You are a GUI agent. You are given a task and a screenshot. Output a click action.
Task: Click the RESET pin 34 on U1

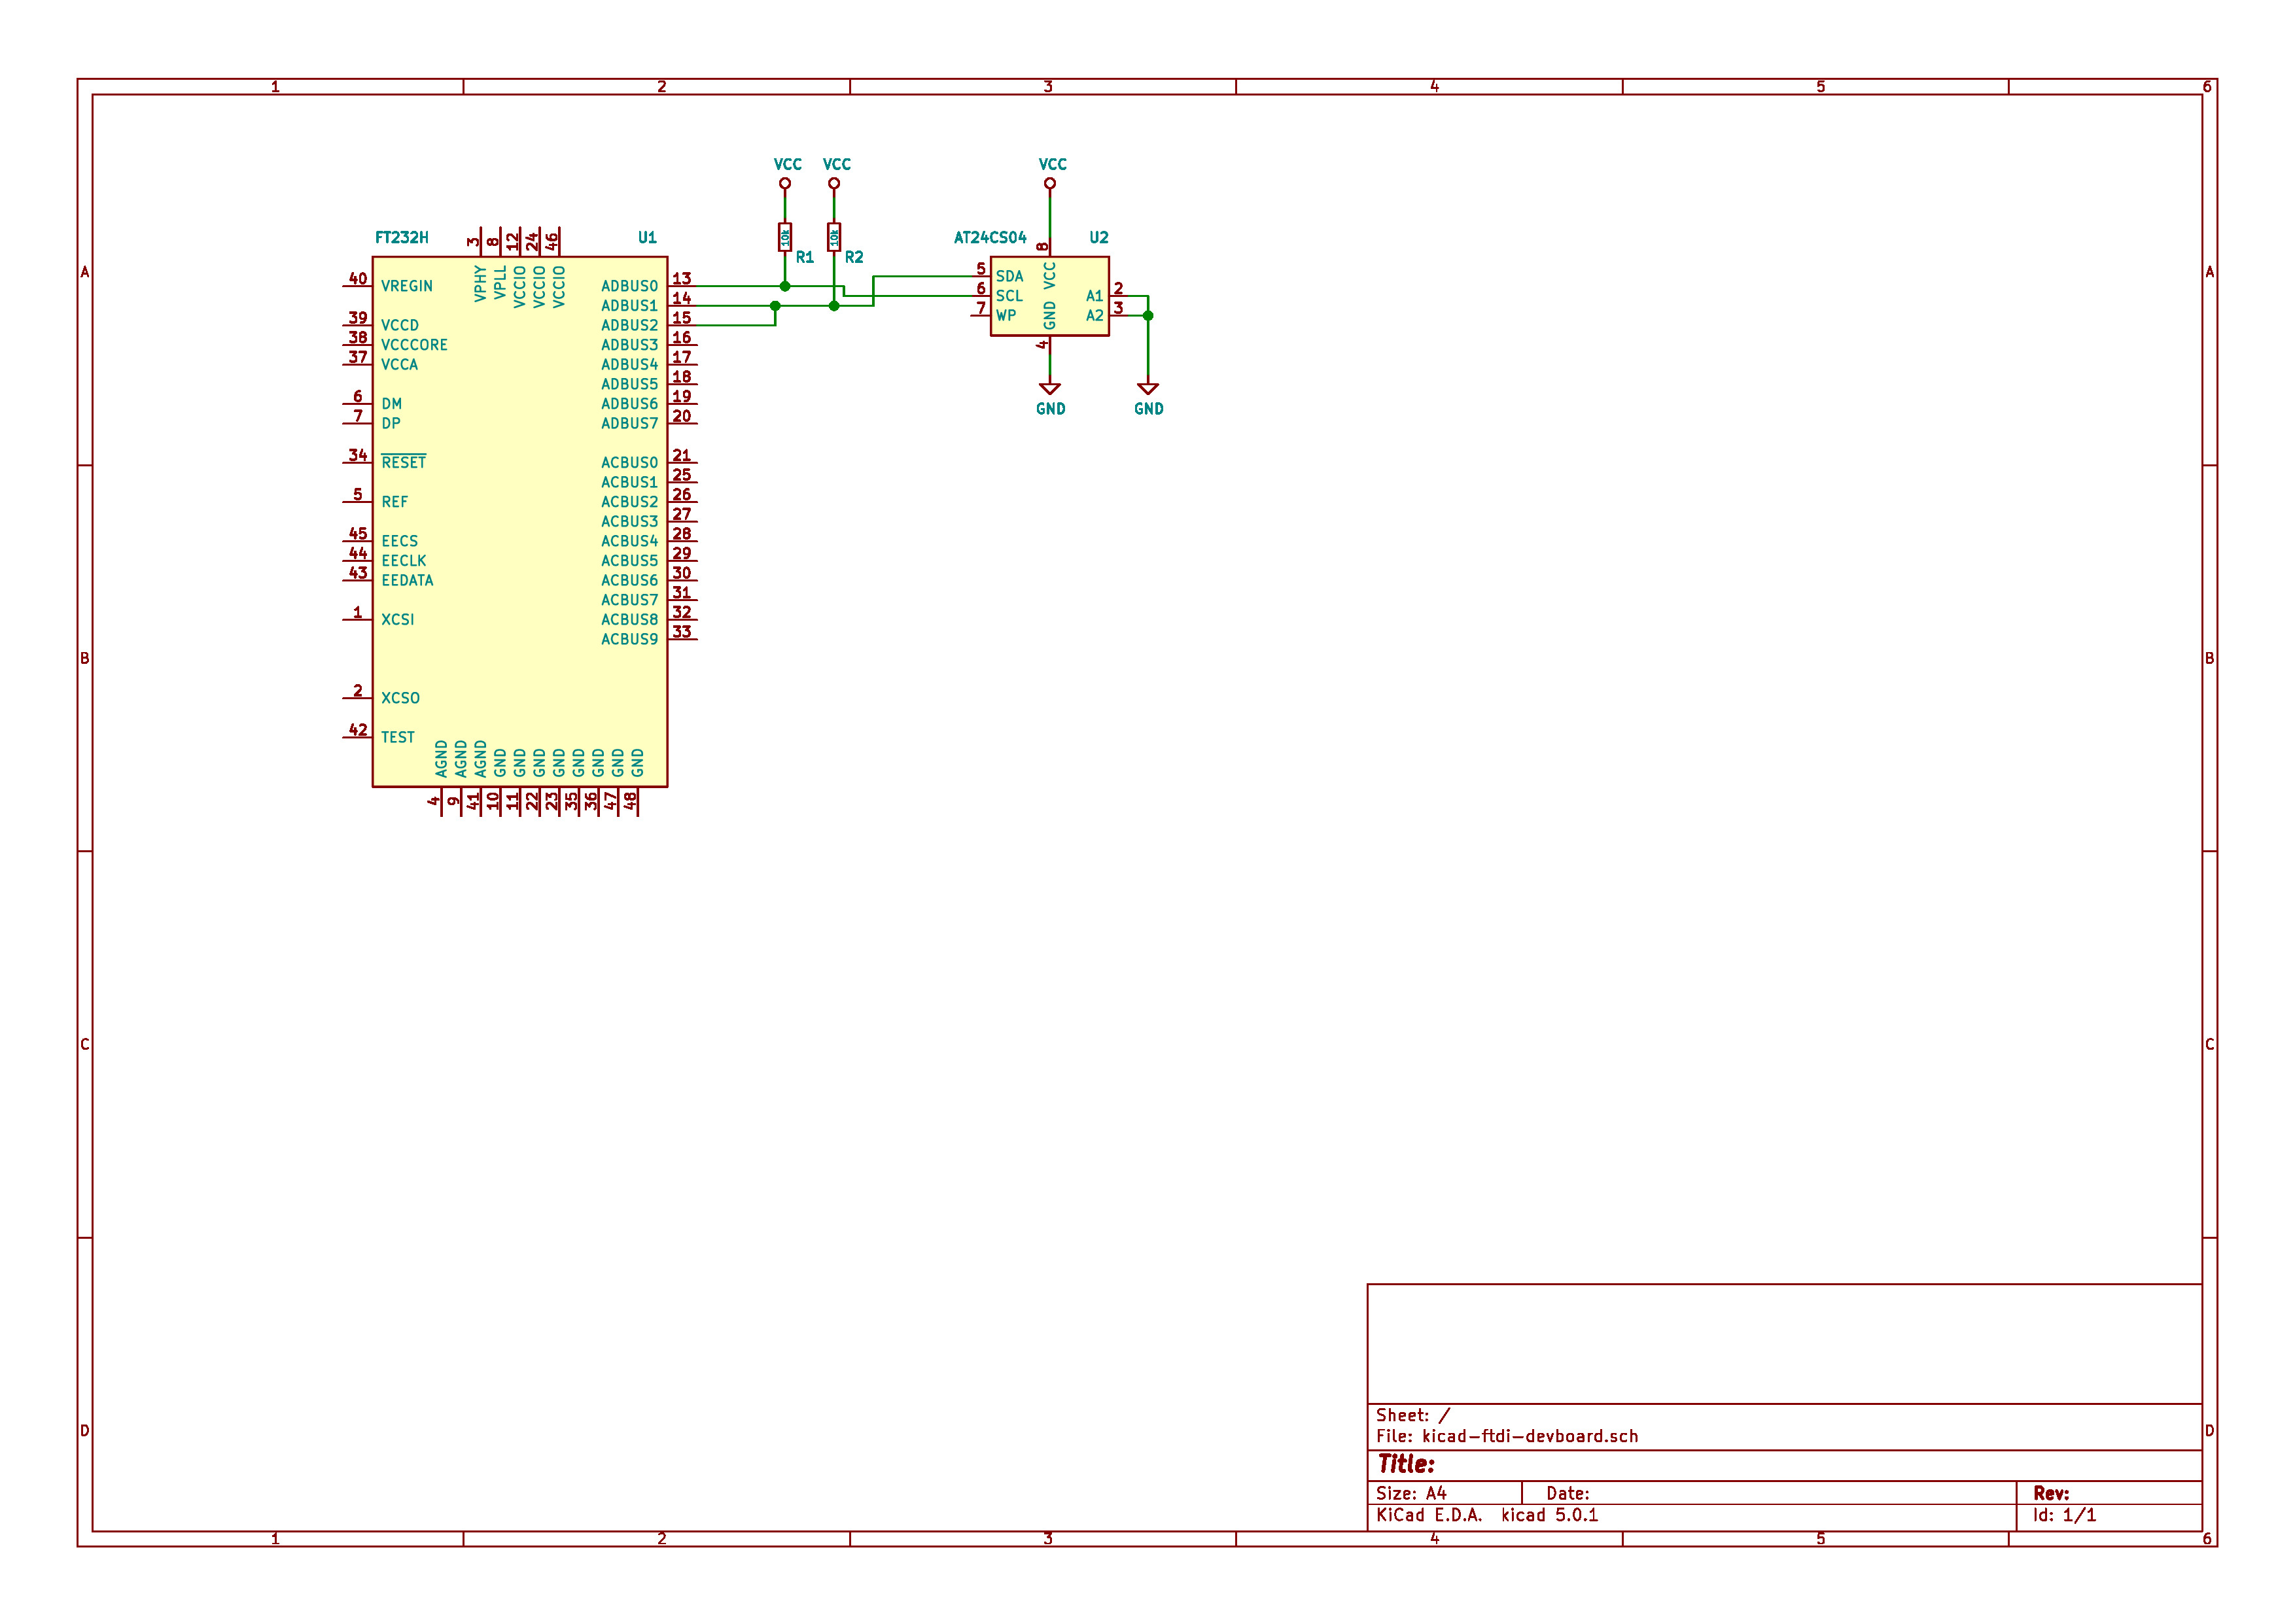[357, 462]
